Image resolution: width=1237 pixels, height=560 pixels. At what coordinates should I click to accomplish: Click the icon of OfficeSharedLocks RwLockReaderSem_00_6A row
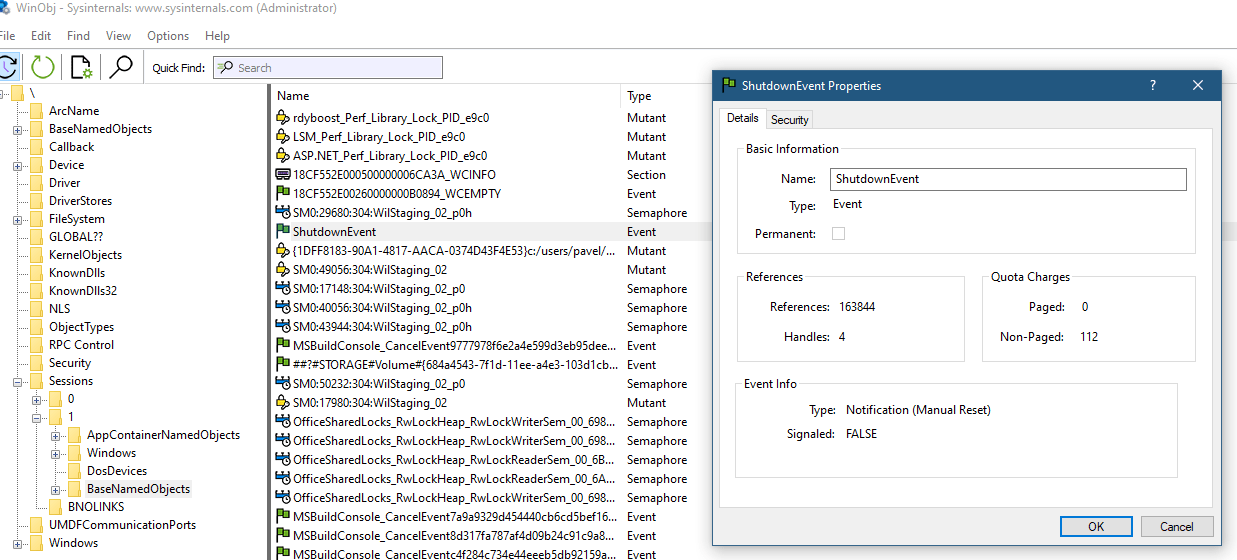pos(283,479)
